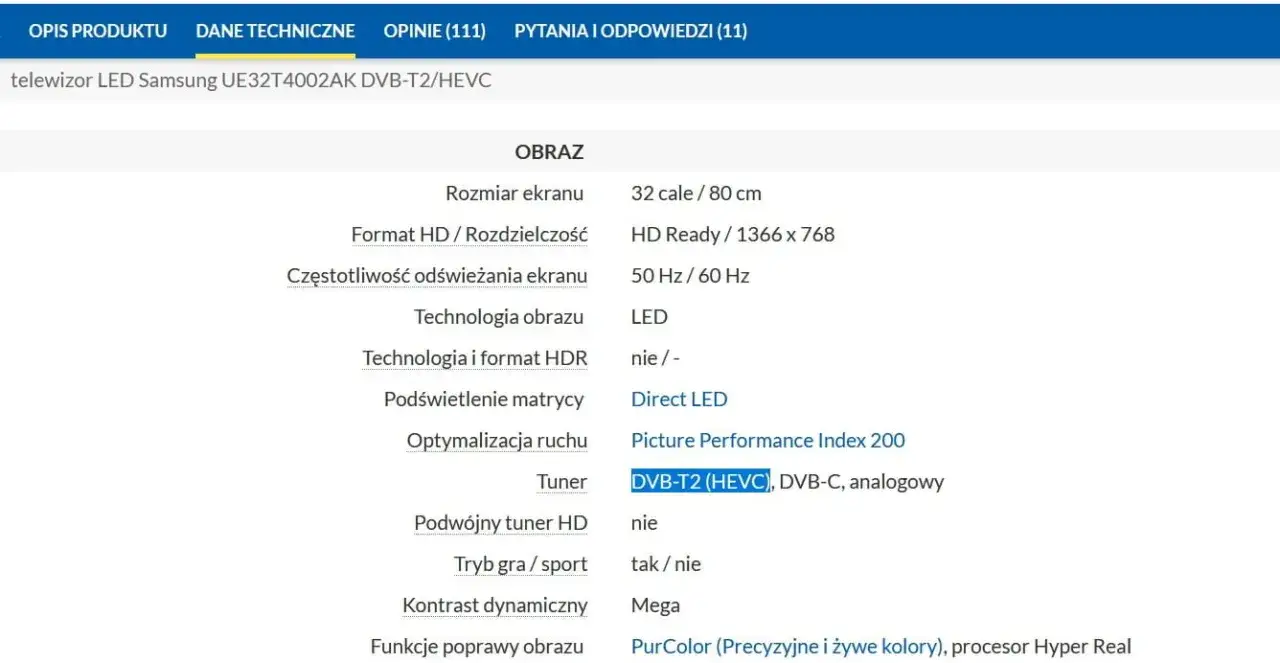The width and height of the screenshot is (1280, 663).
Task: Switch to the OPIS PRODUKTU tab
Action: 97,31
